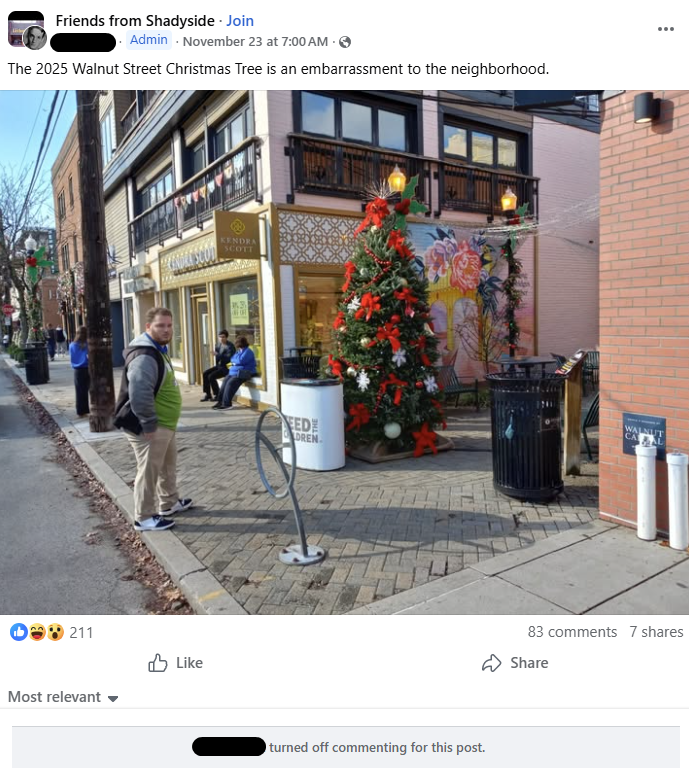Click the blue like reaction emoji

coord(19,632)
